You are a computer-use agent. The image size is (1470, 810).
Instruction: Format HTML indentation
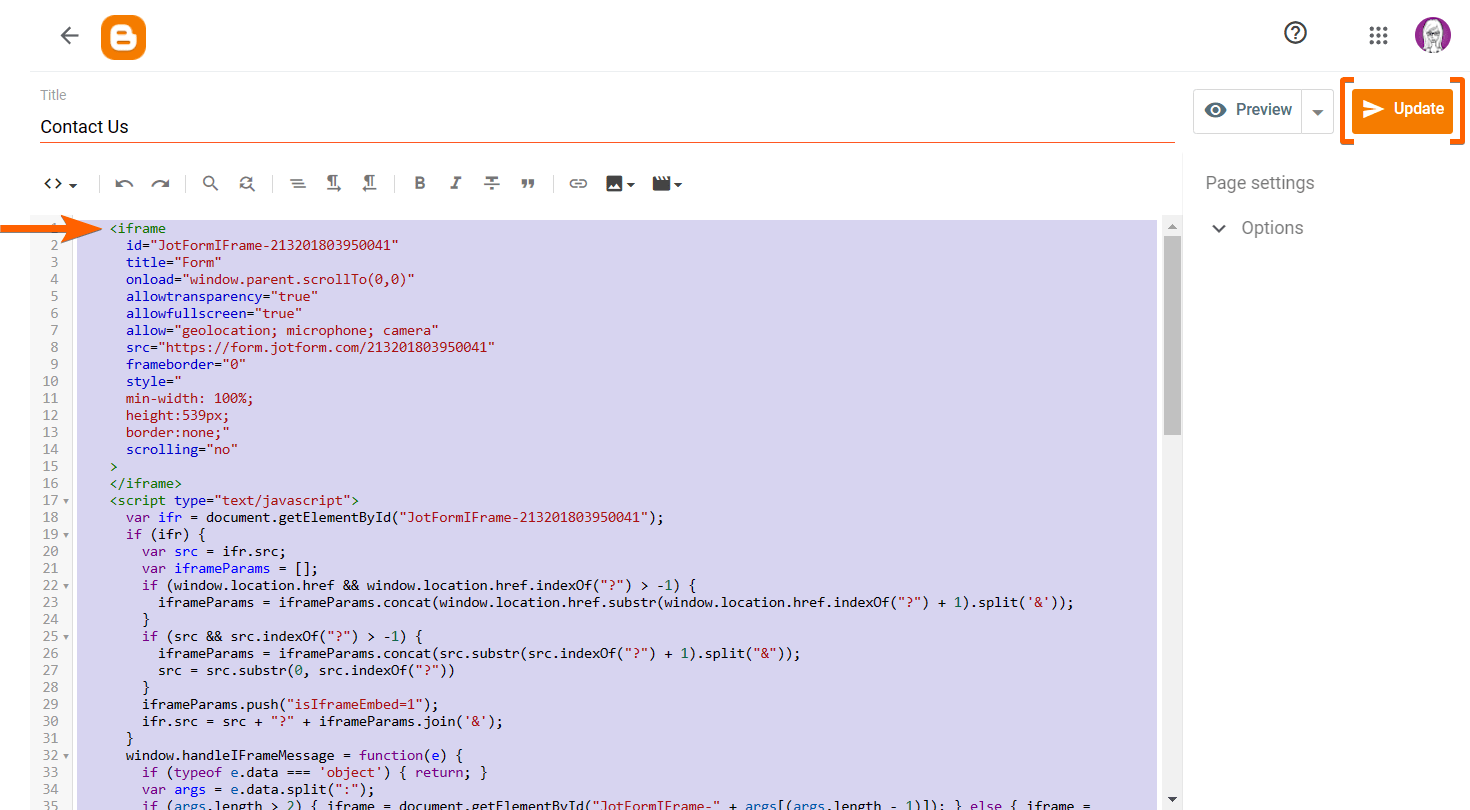pyautogui.click(x=297, y=184)
